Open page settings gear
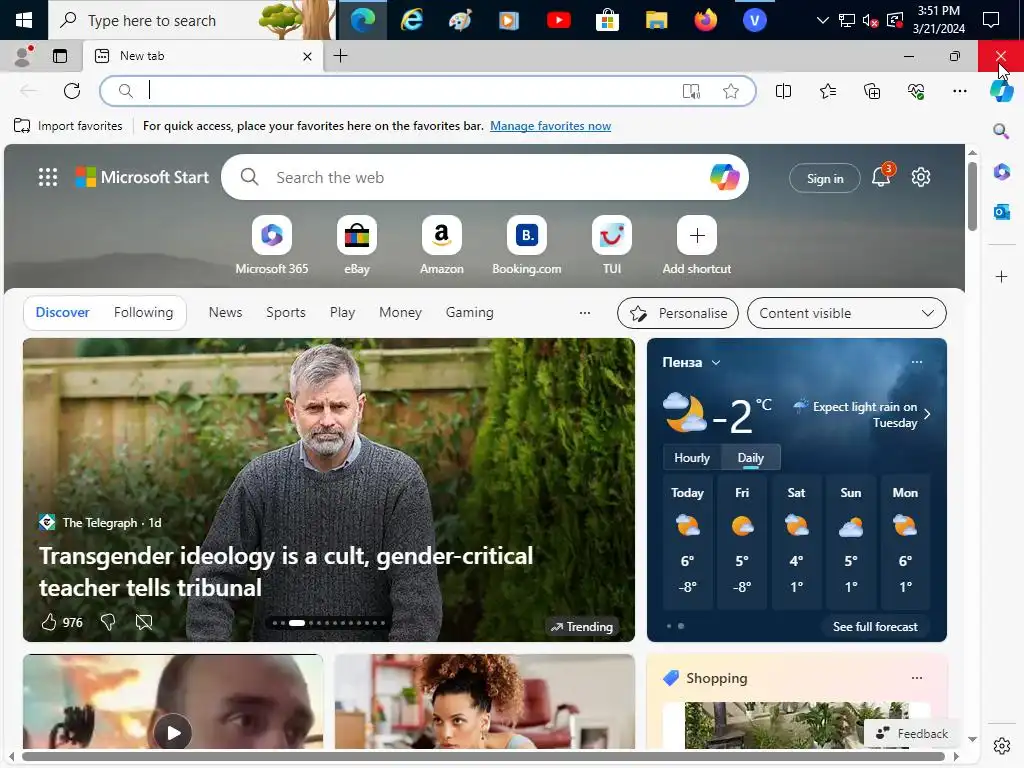This screenshot has height=768, width=1024. [921, 177]
